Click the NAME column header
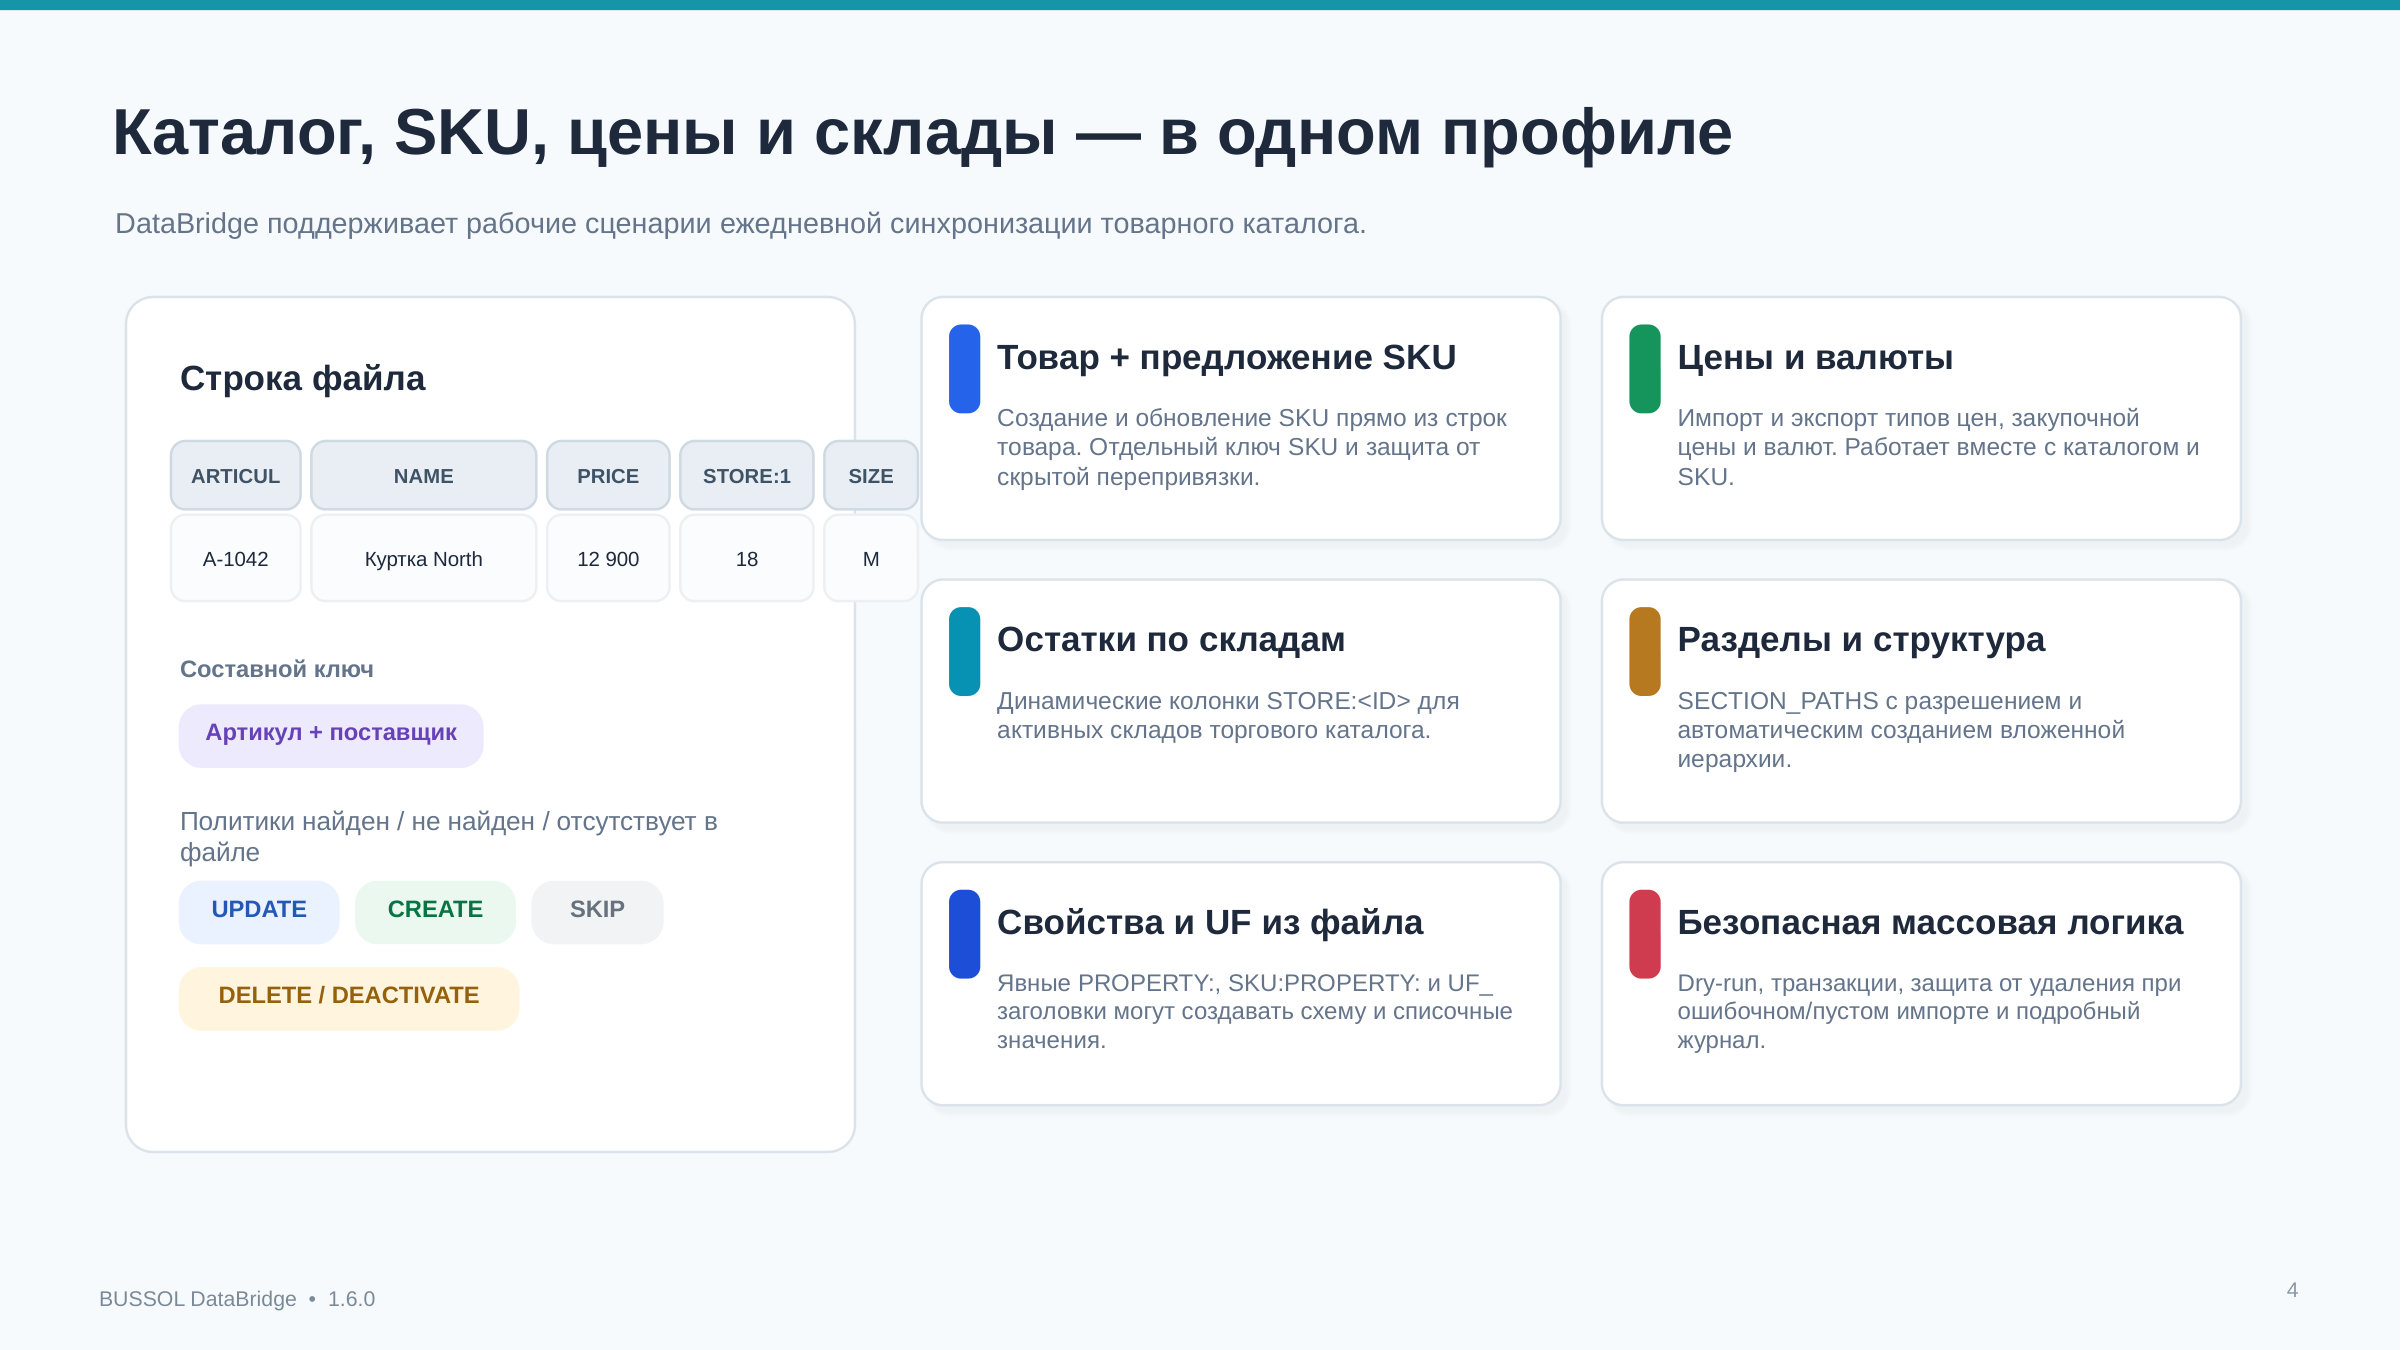 (424, 476)
